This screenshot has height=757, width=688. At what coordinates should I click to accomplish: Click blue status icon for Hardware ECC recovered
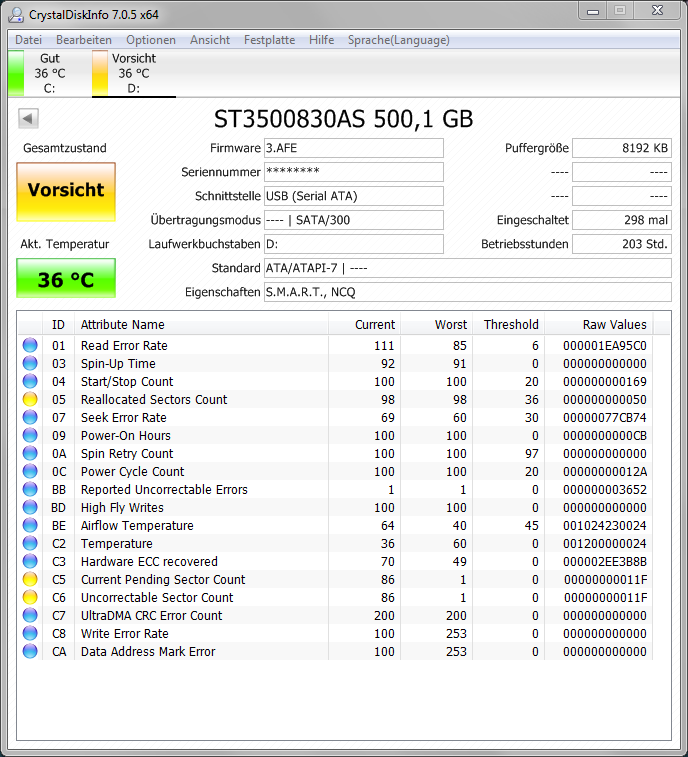coord(30,561)
